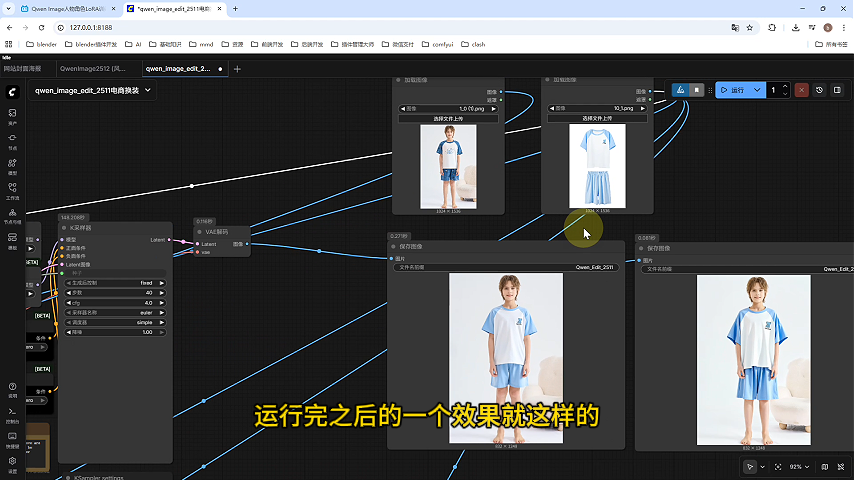The width and height of the screenshot is (854, 480).
Task: Open the Chrome three-dot menu
Action: point(844,27)
